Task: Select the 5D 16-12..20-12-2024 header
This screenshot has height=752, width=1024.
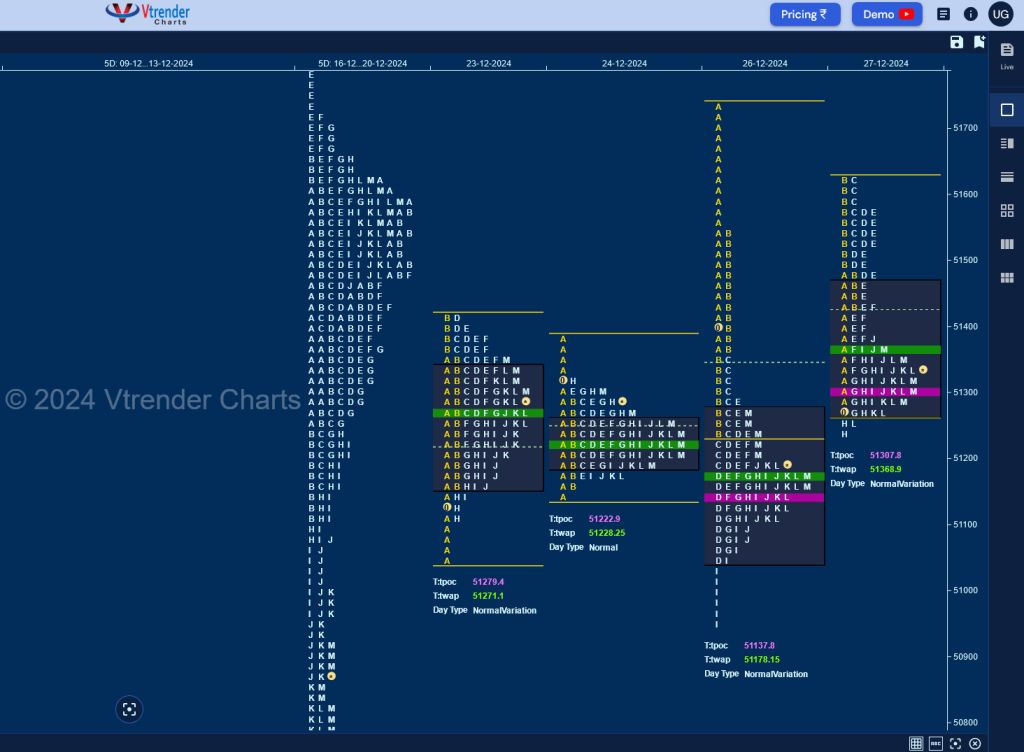Action: (362, 63)
